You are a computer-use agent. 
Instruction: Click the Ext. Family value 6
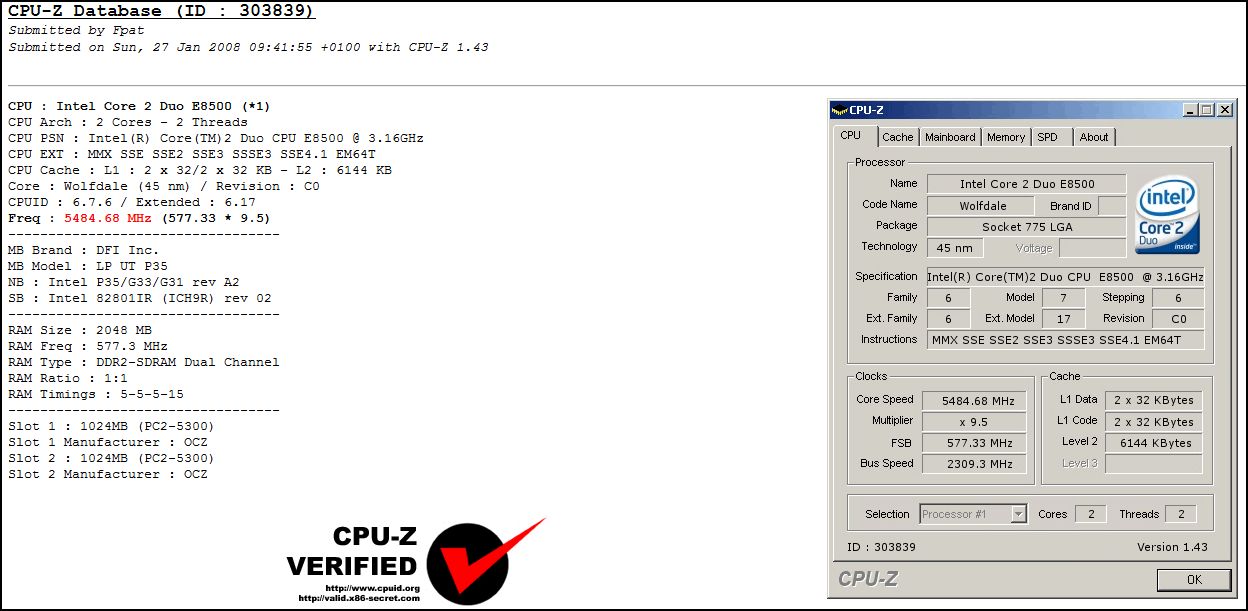(948, 319)
